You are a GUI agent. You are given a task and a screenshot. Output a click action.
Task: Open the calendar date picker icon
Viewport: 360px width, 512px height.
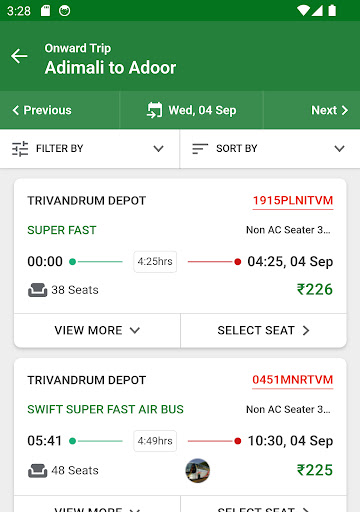(x=154, y=110)
